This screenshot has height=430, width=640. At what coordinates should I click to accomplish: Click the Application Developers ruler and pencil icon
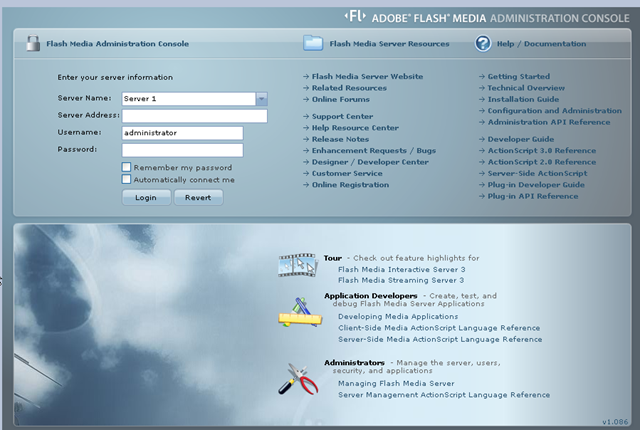[x=300, y=313]
